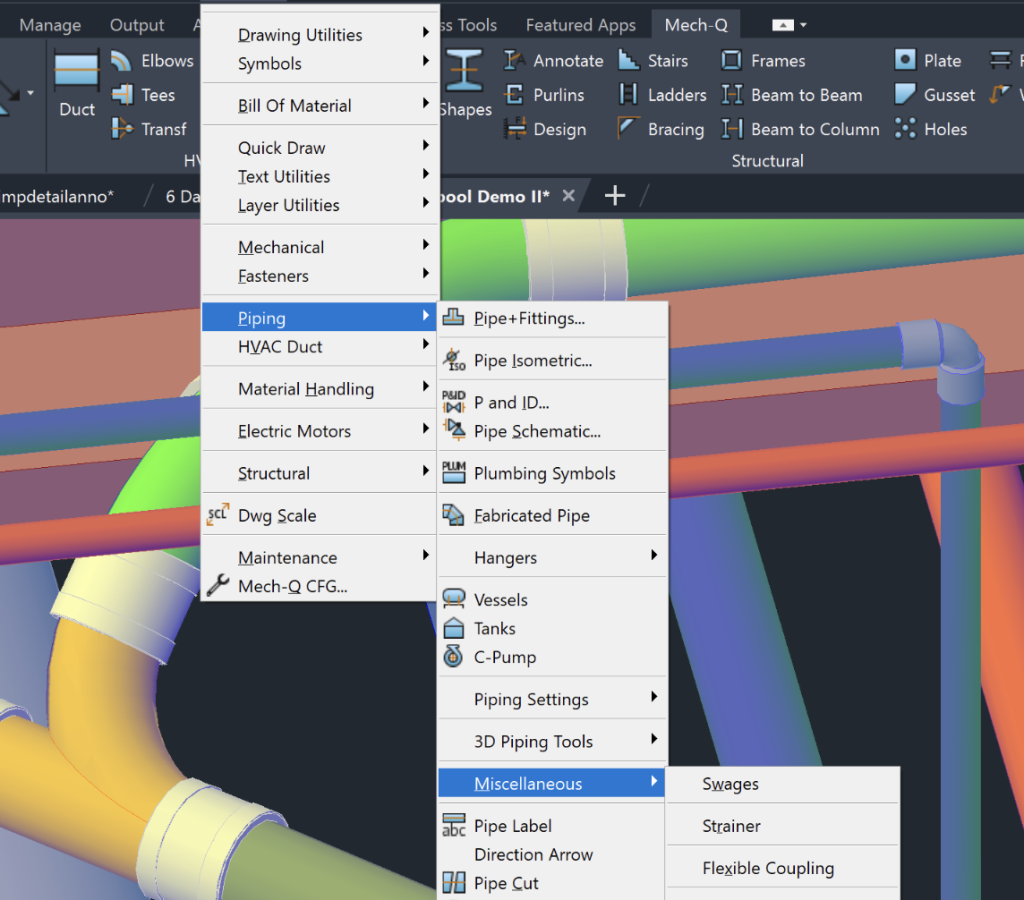Switch to the Featured Apps ribbon tab
Image resolution: width=1024 pixels, height=900 pixels.
(580, 24)
